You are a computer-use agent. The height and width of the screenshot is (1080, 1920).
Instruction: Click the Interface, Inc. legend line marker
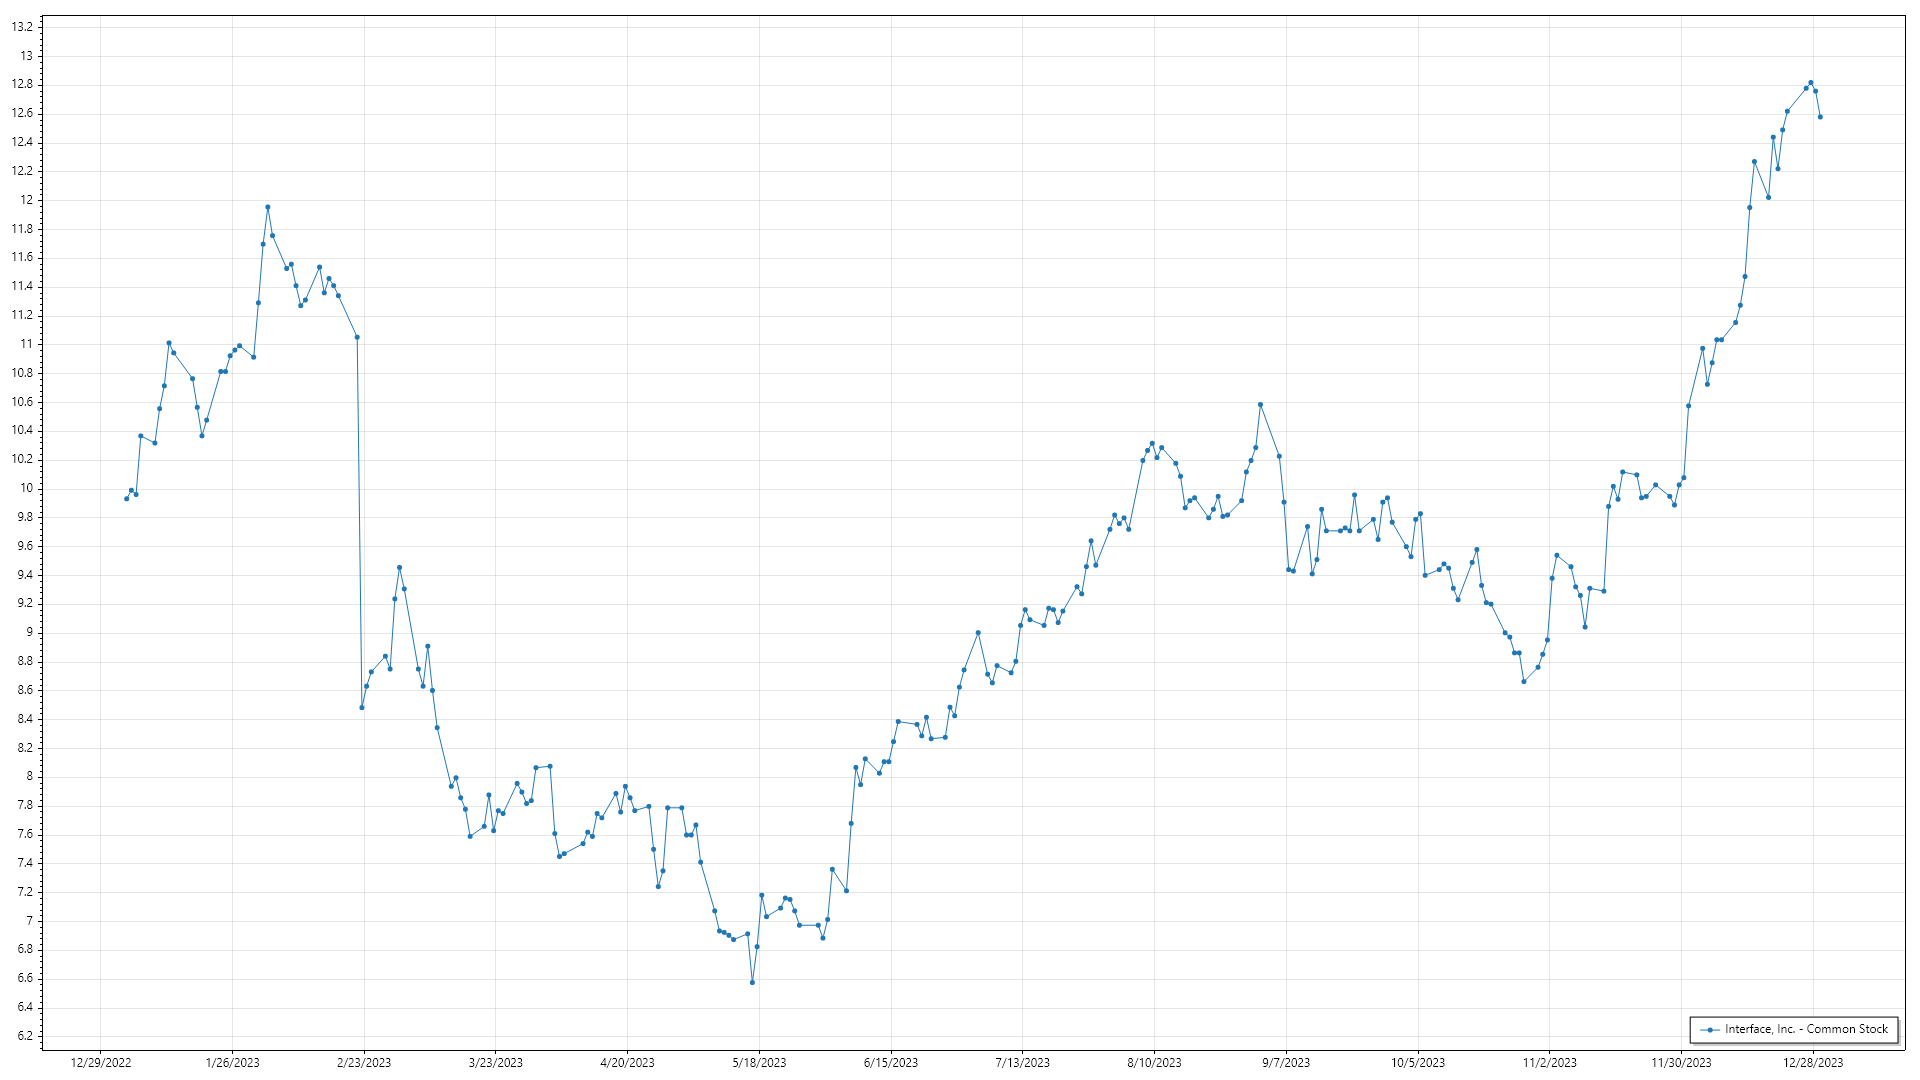[x=1711, y=1029]
